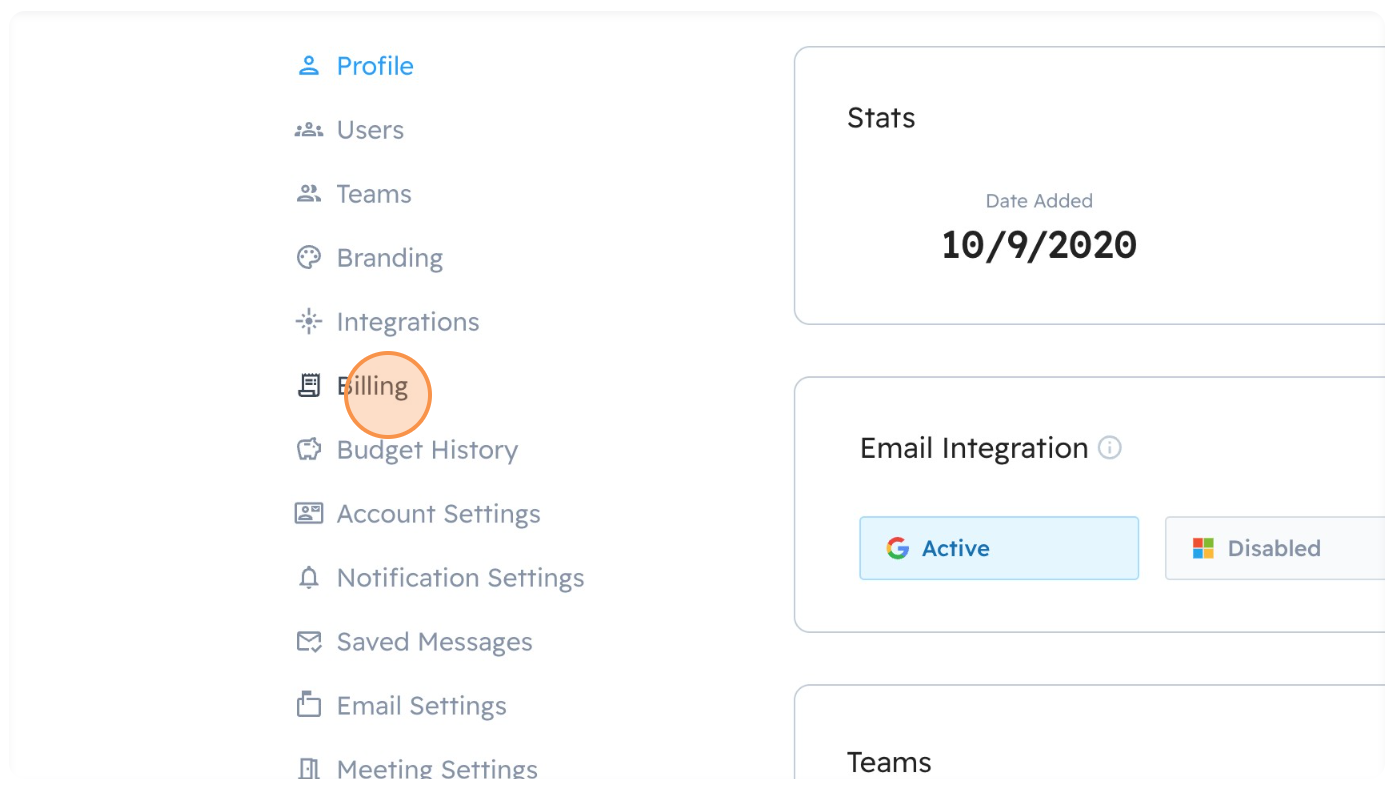Click the Account Settings card icon
This screenshot has height=794, width=1392.
pyautogui.click(x=309, y=514)
